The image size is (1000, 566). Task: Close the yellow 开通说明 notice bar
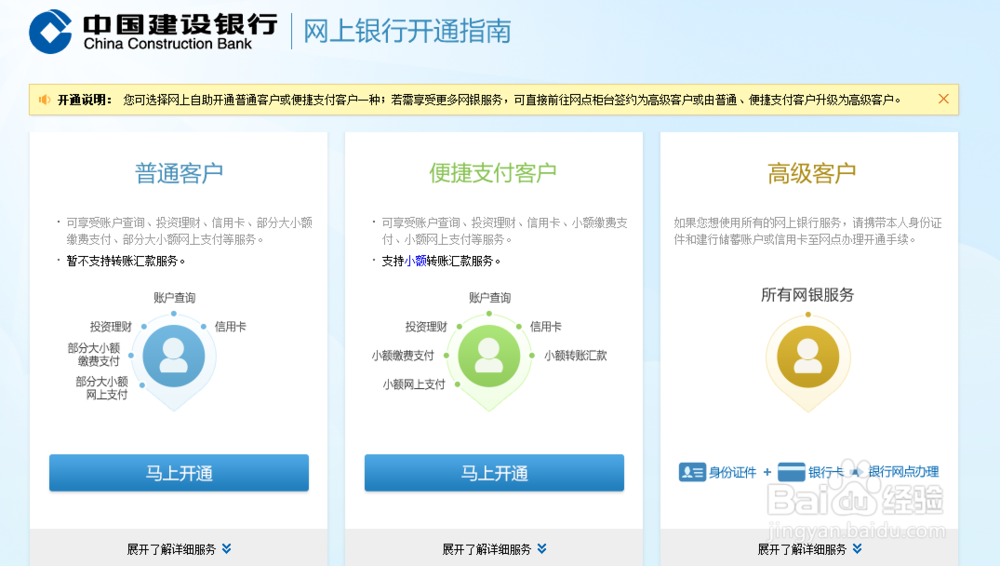[x=943, y=99]
